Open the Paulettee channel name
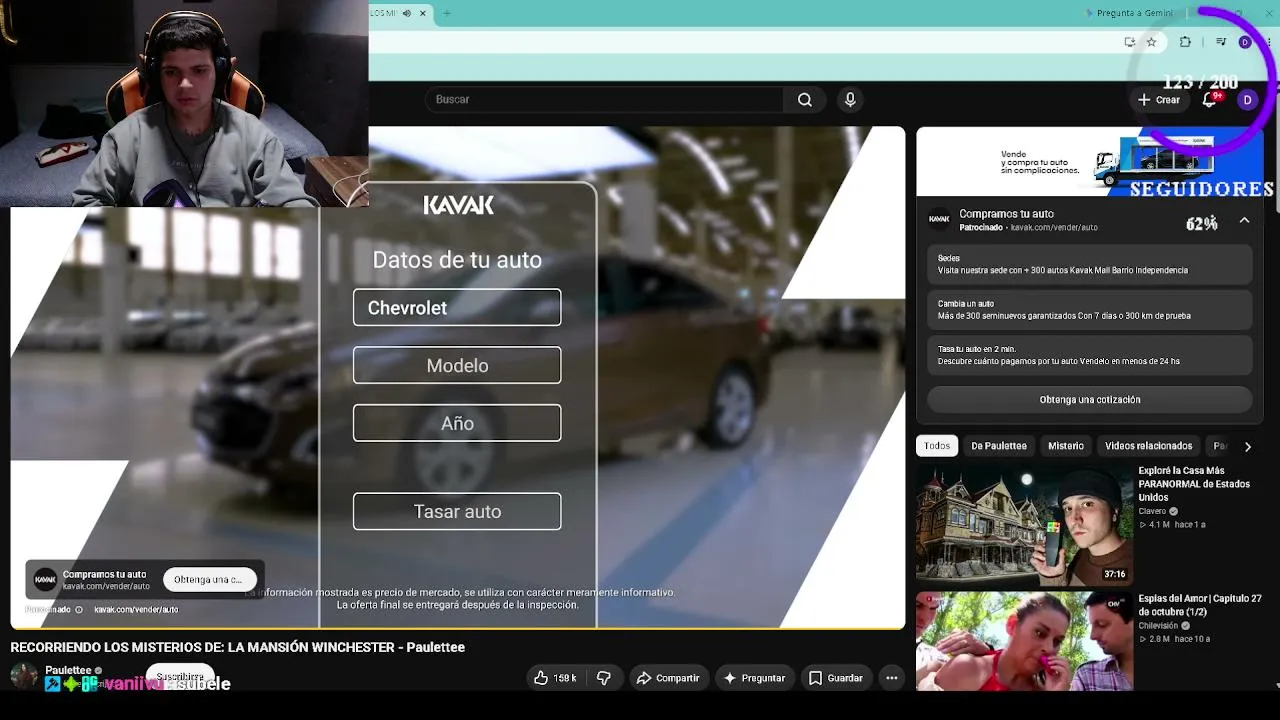 (x=68, y=670)
